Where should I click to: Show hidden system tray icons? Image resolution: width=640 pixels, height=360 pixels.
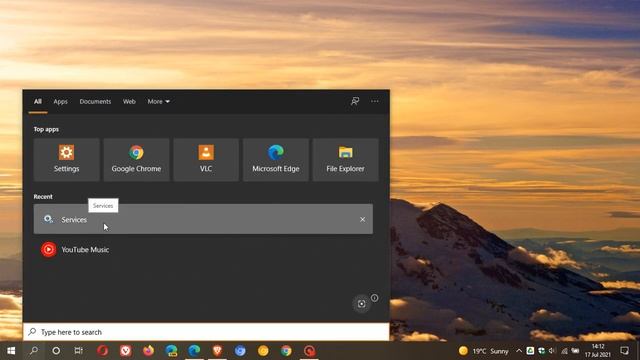click(519, 351)
